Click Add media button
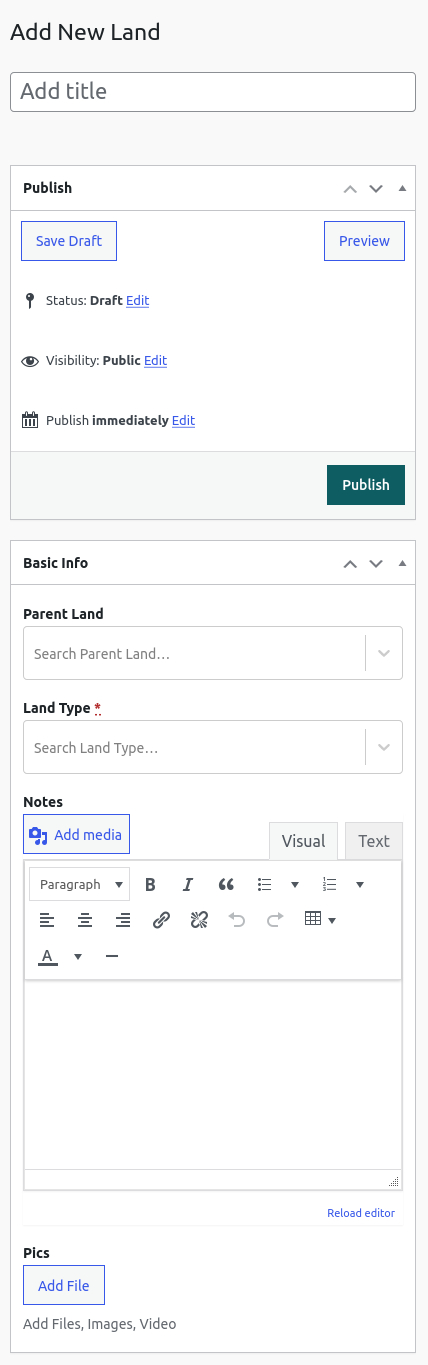This screenshot has height=1365, width=428. [x=76, y=834]
